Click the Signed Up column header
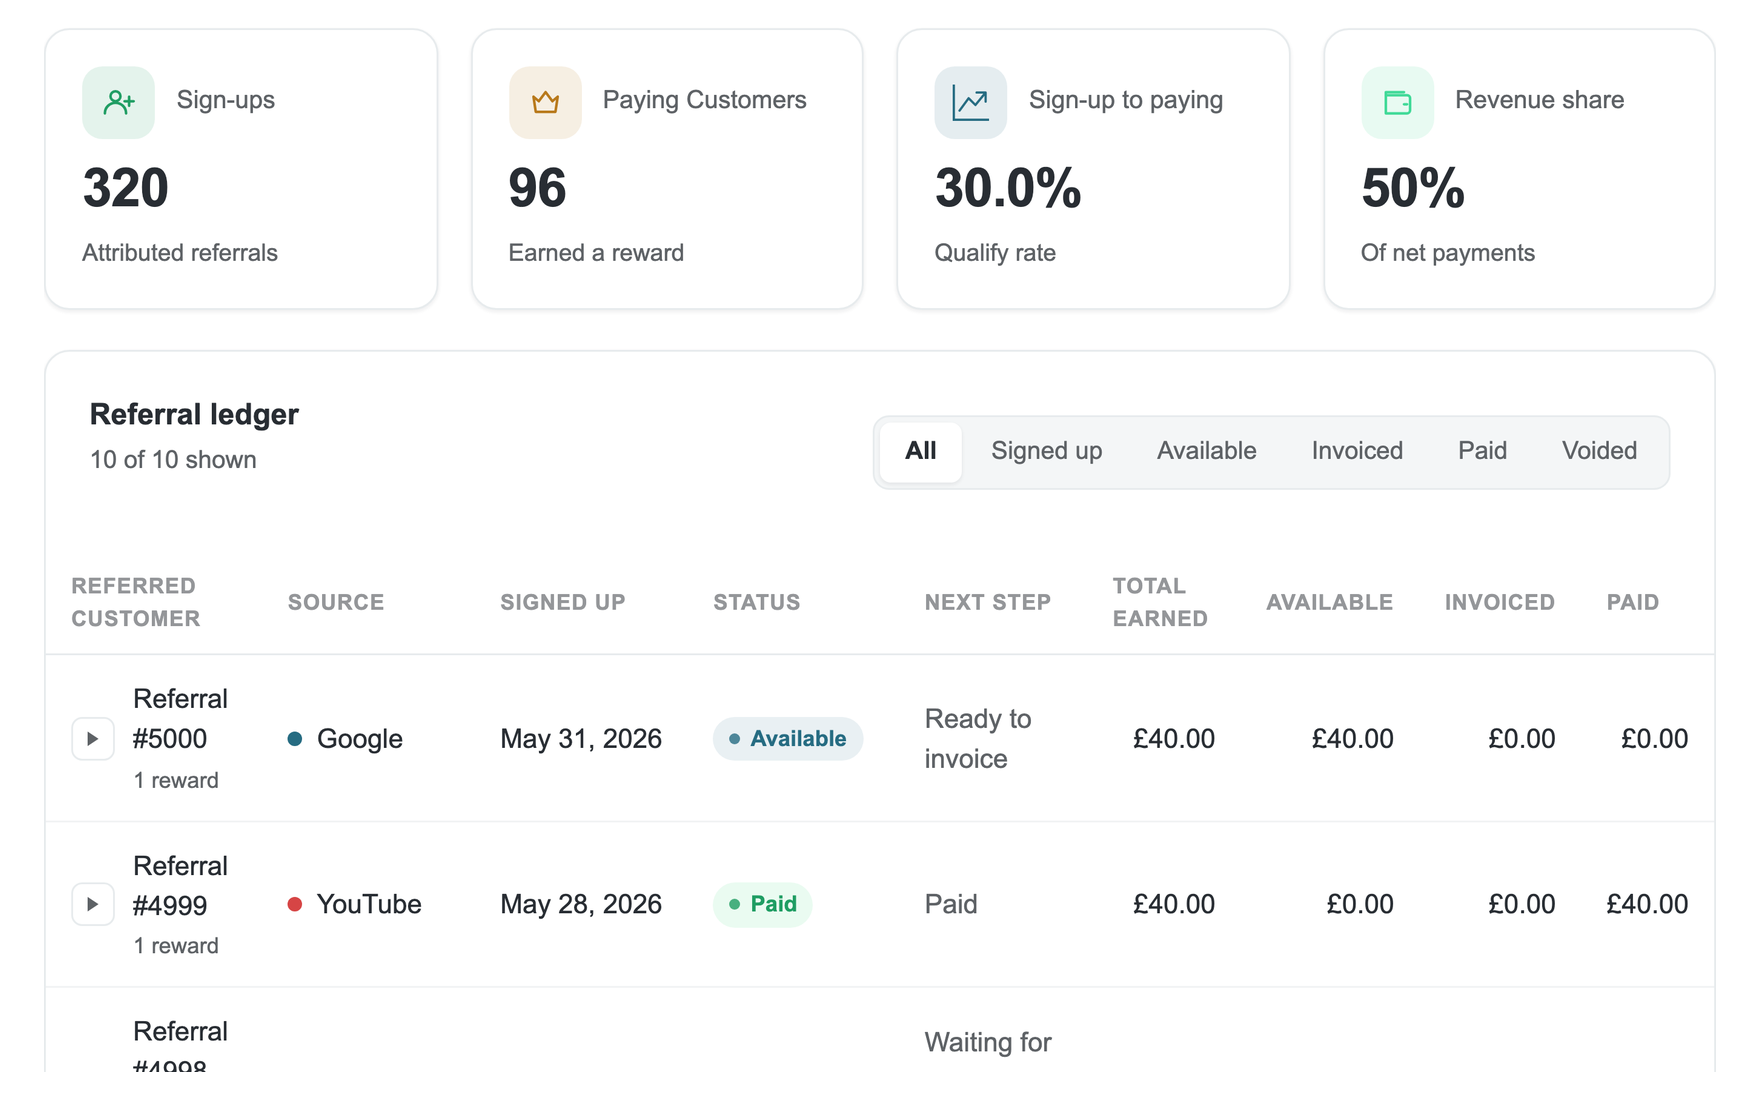 tap(563, 602)
